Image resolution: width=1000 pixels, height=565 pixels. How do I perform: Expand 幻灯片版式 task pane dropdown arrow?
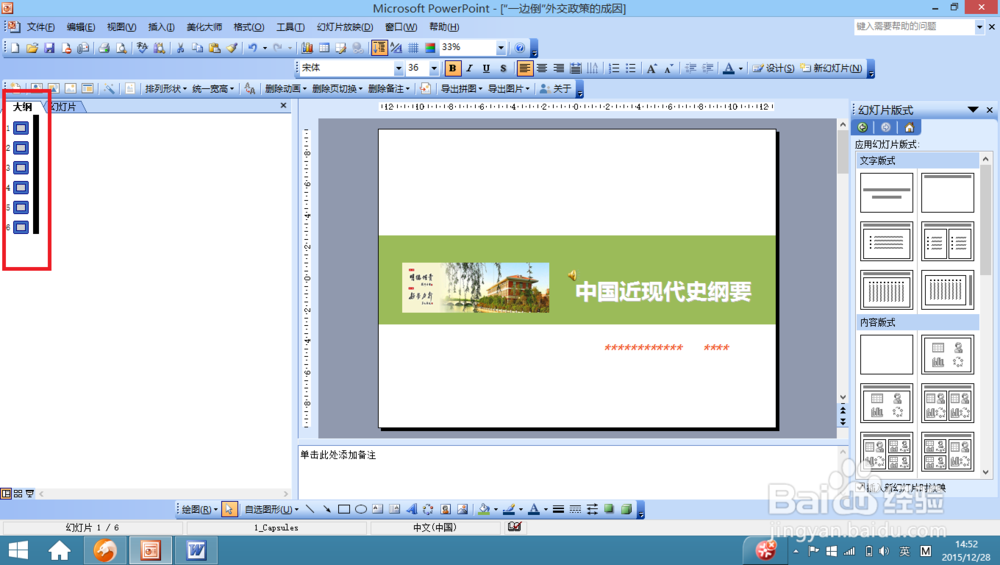pyautogui.click(x=973, y=110)
